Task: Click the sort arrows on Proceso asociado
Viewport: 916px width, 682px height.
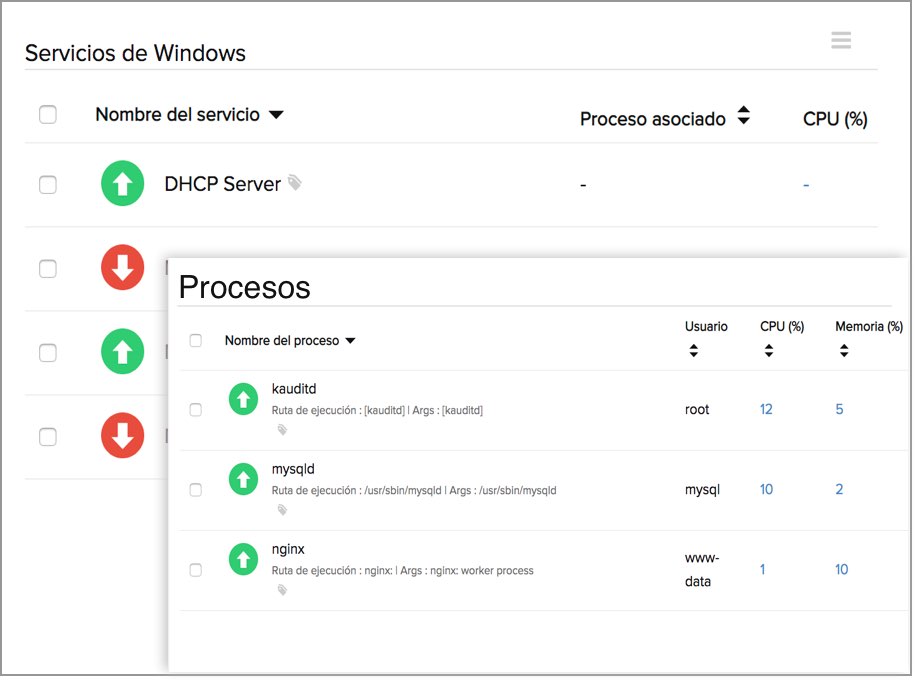Action: [x=744, y=115]
